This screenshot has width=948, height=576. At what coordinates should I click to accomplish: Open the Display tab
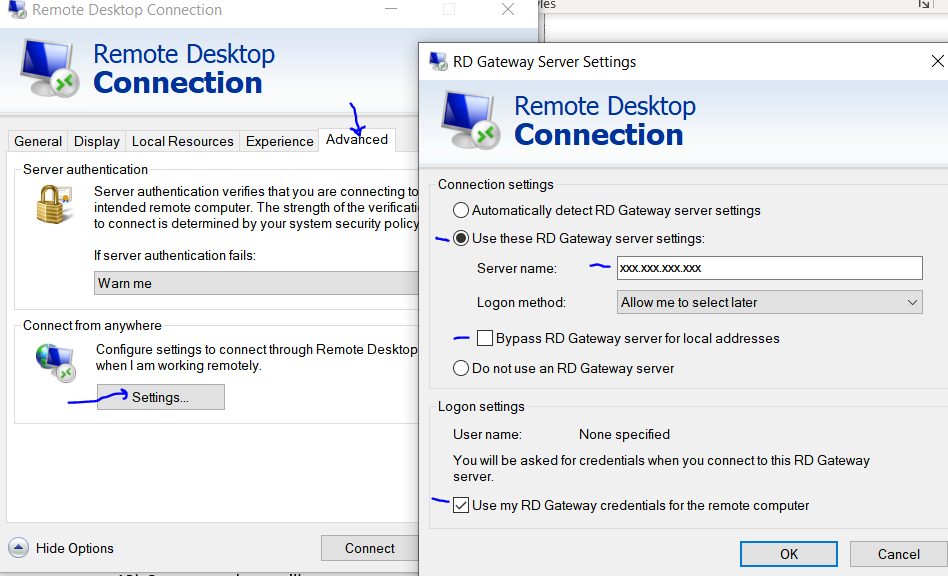point(97,141)
